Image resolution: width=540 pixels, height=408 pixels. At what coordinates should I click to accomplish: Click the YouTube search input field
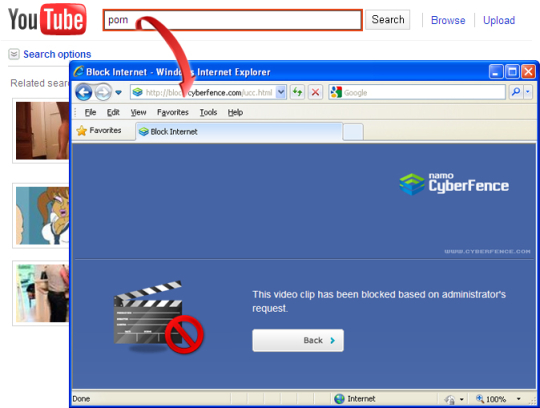tap(232, 20)
